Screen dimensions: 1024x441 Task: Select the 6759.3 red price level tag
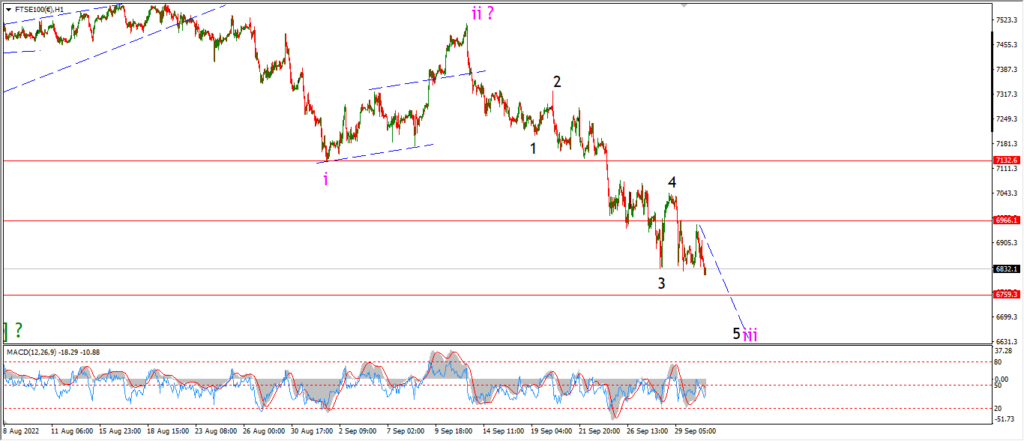[1006, 295]
